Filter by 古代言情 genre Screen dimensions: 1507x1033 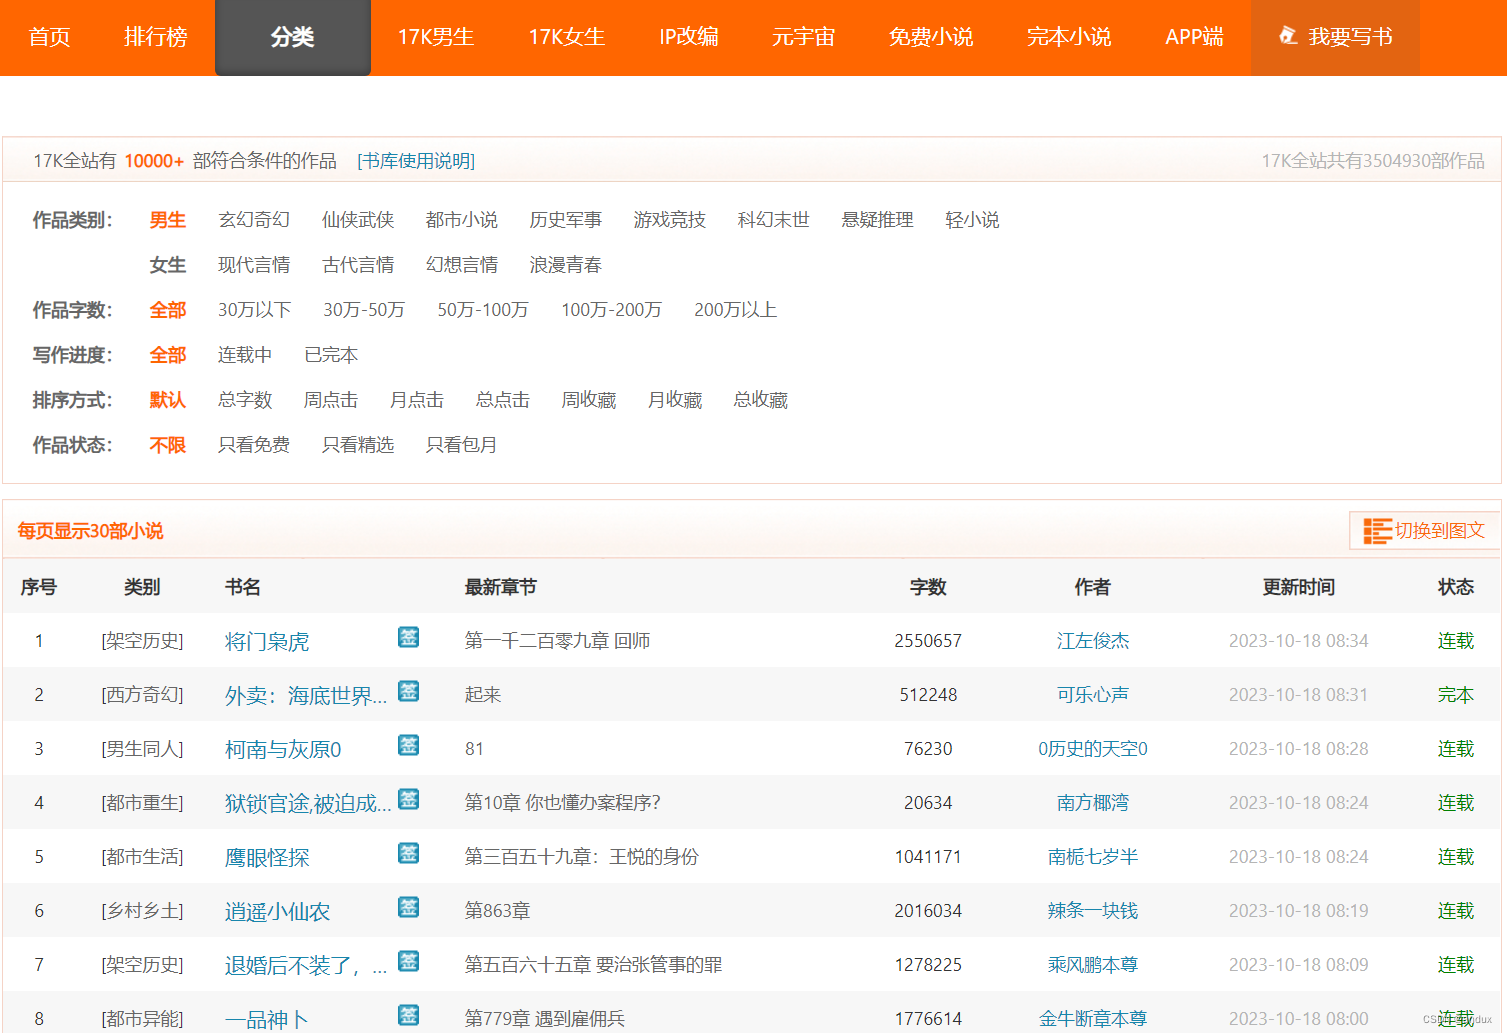358,265
